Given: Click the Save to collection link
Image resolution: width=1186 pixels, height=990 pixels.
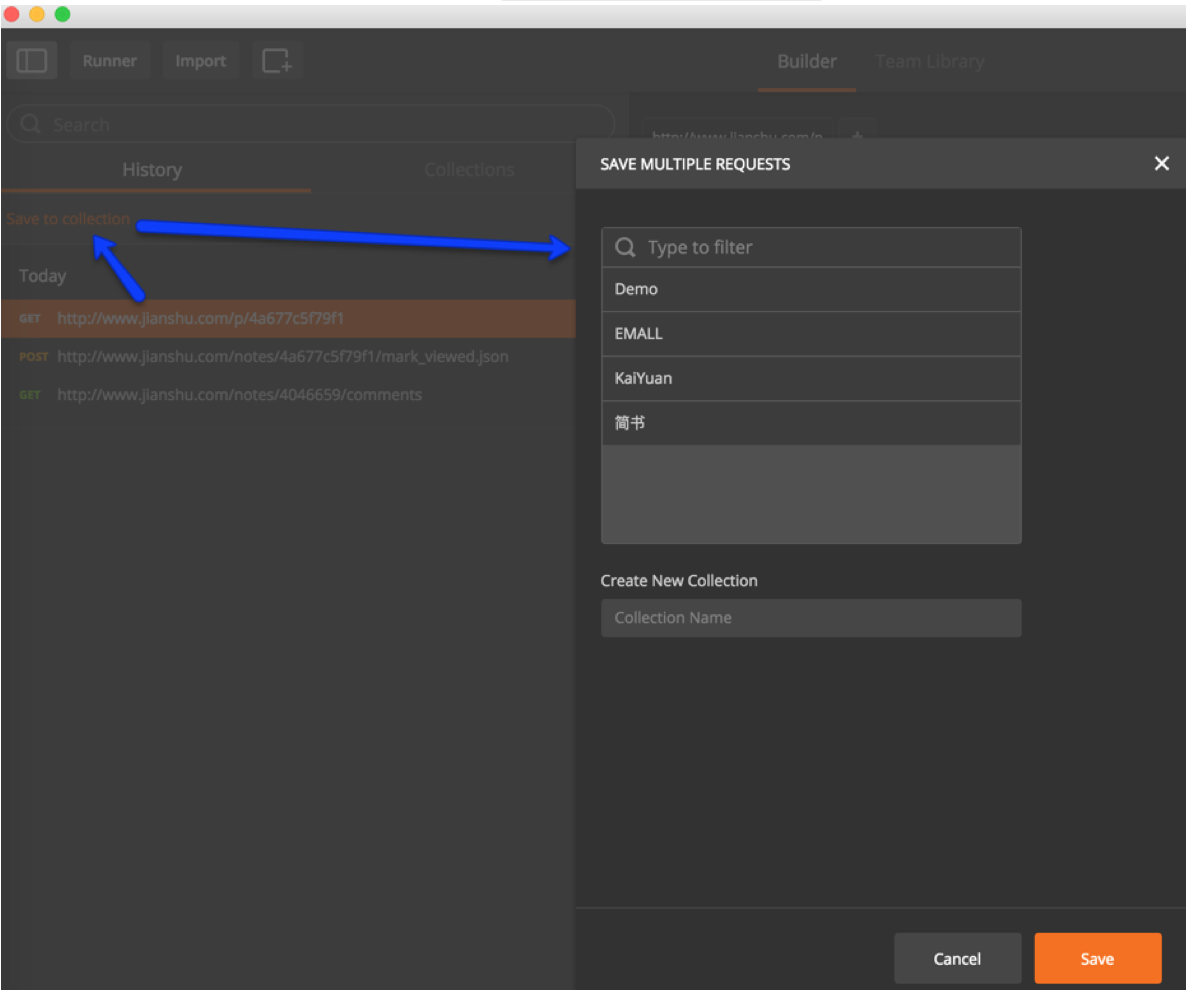Looking at the screenshot, I should point(68,219).
